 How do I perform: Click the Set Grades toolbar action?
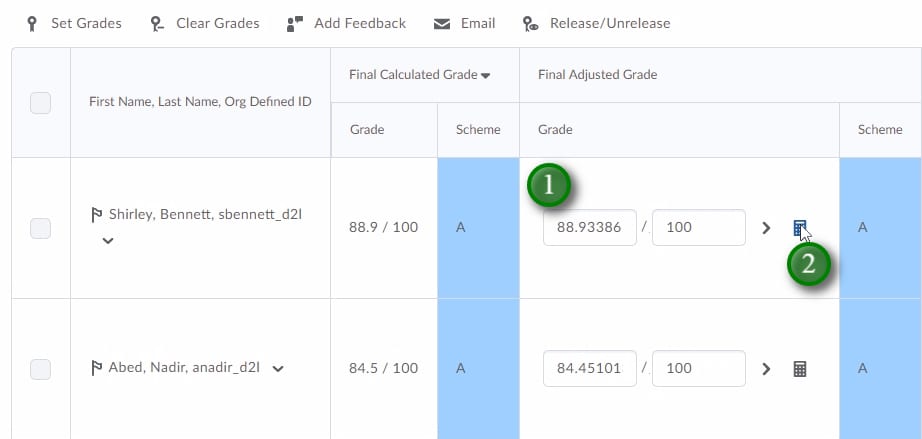pyautogui.click(x=74, y=23)
